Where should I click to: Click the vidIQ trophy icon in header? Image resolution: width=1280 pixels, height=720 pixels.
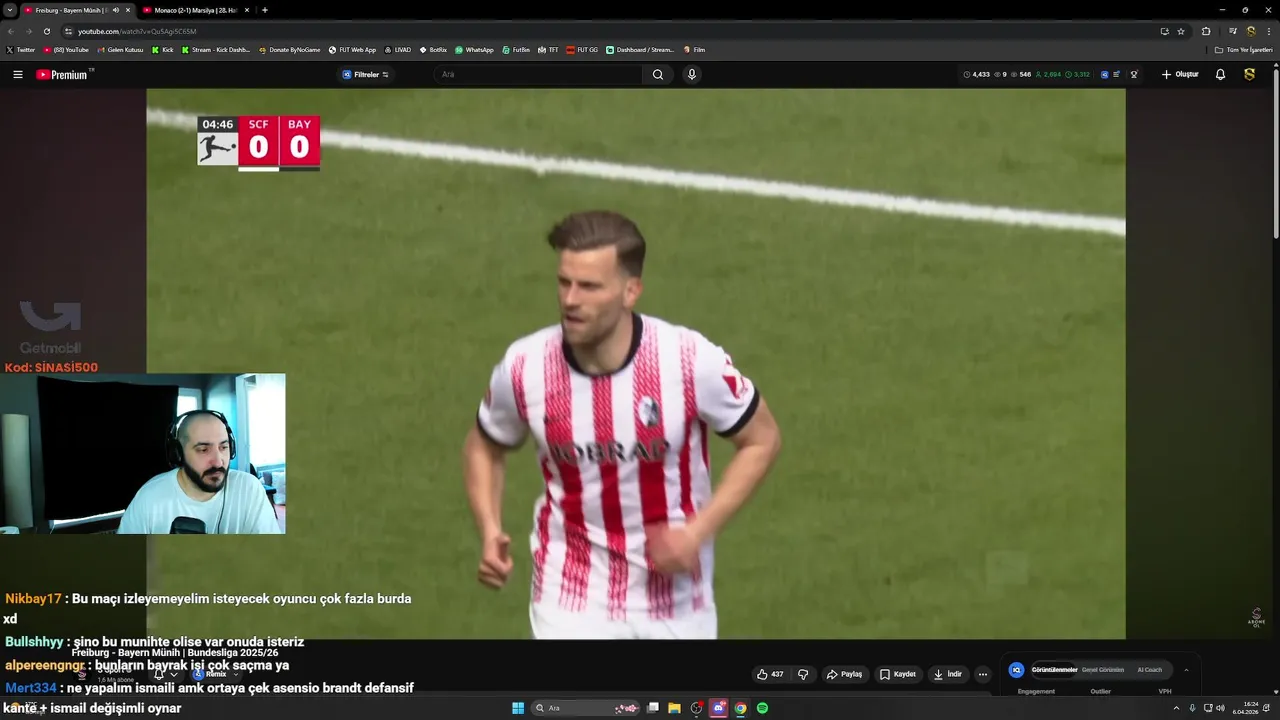coord(1134,75)
